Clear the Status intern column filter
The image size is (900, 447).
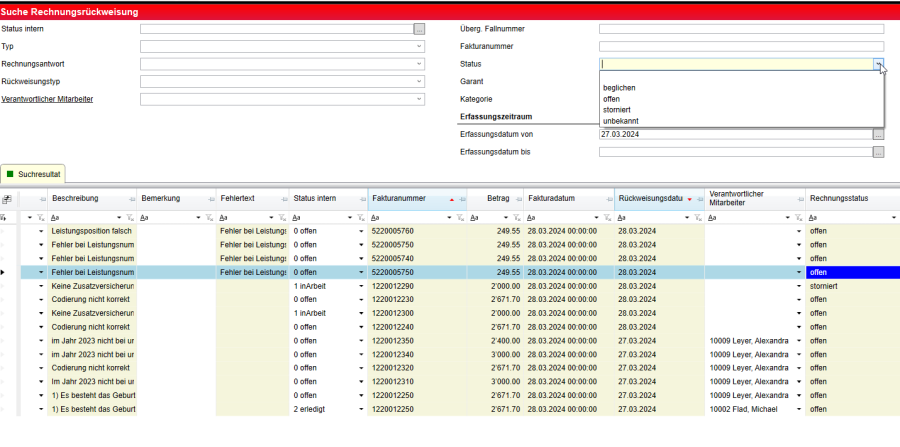(361, 217)
